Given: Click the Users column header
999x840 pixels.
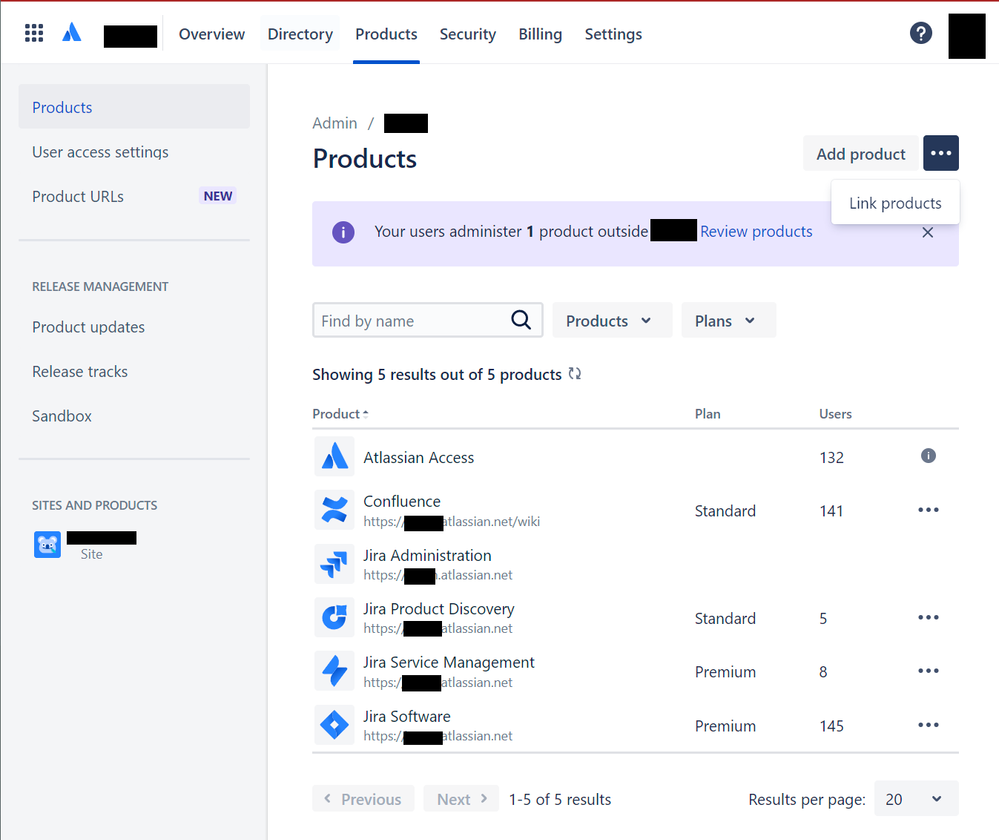Looking at the screenshot, I should 835,414.
